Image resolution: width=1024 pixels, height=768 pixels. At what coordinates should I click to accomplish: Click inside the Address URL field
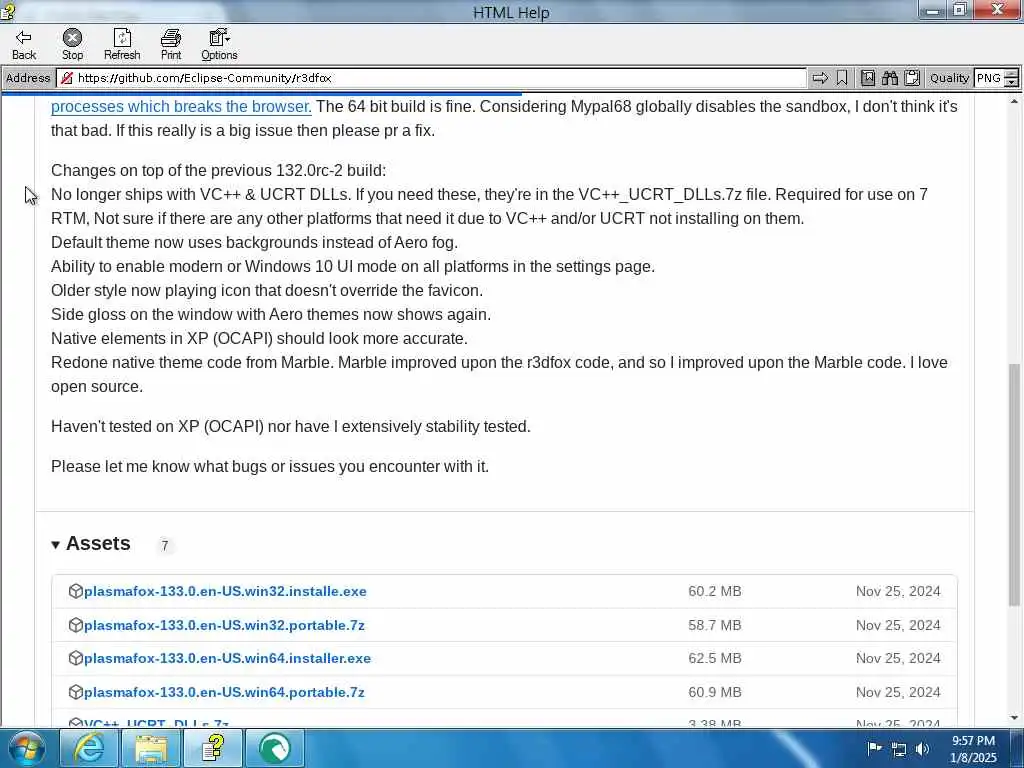[x=431, y=78]
